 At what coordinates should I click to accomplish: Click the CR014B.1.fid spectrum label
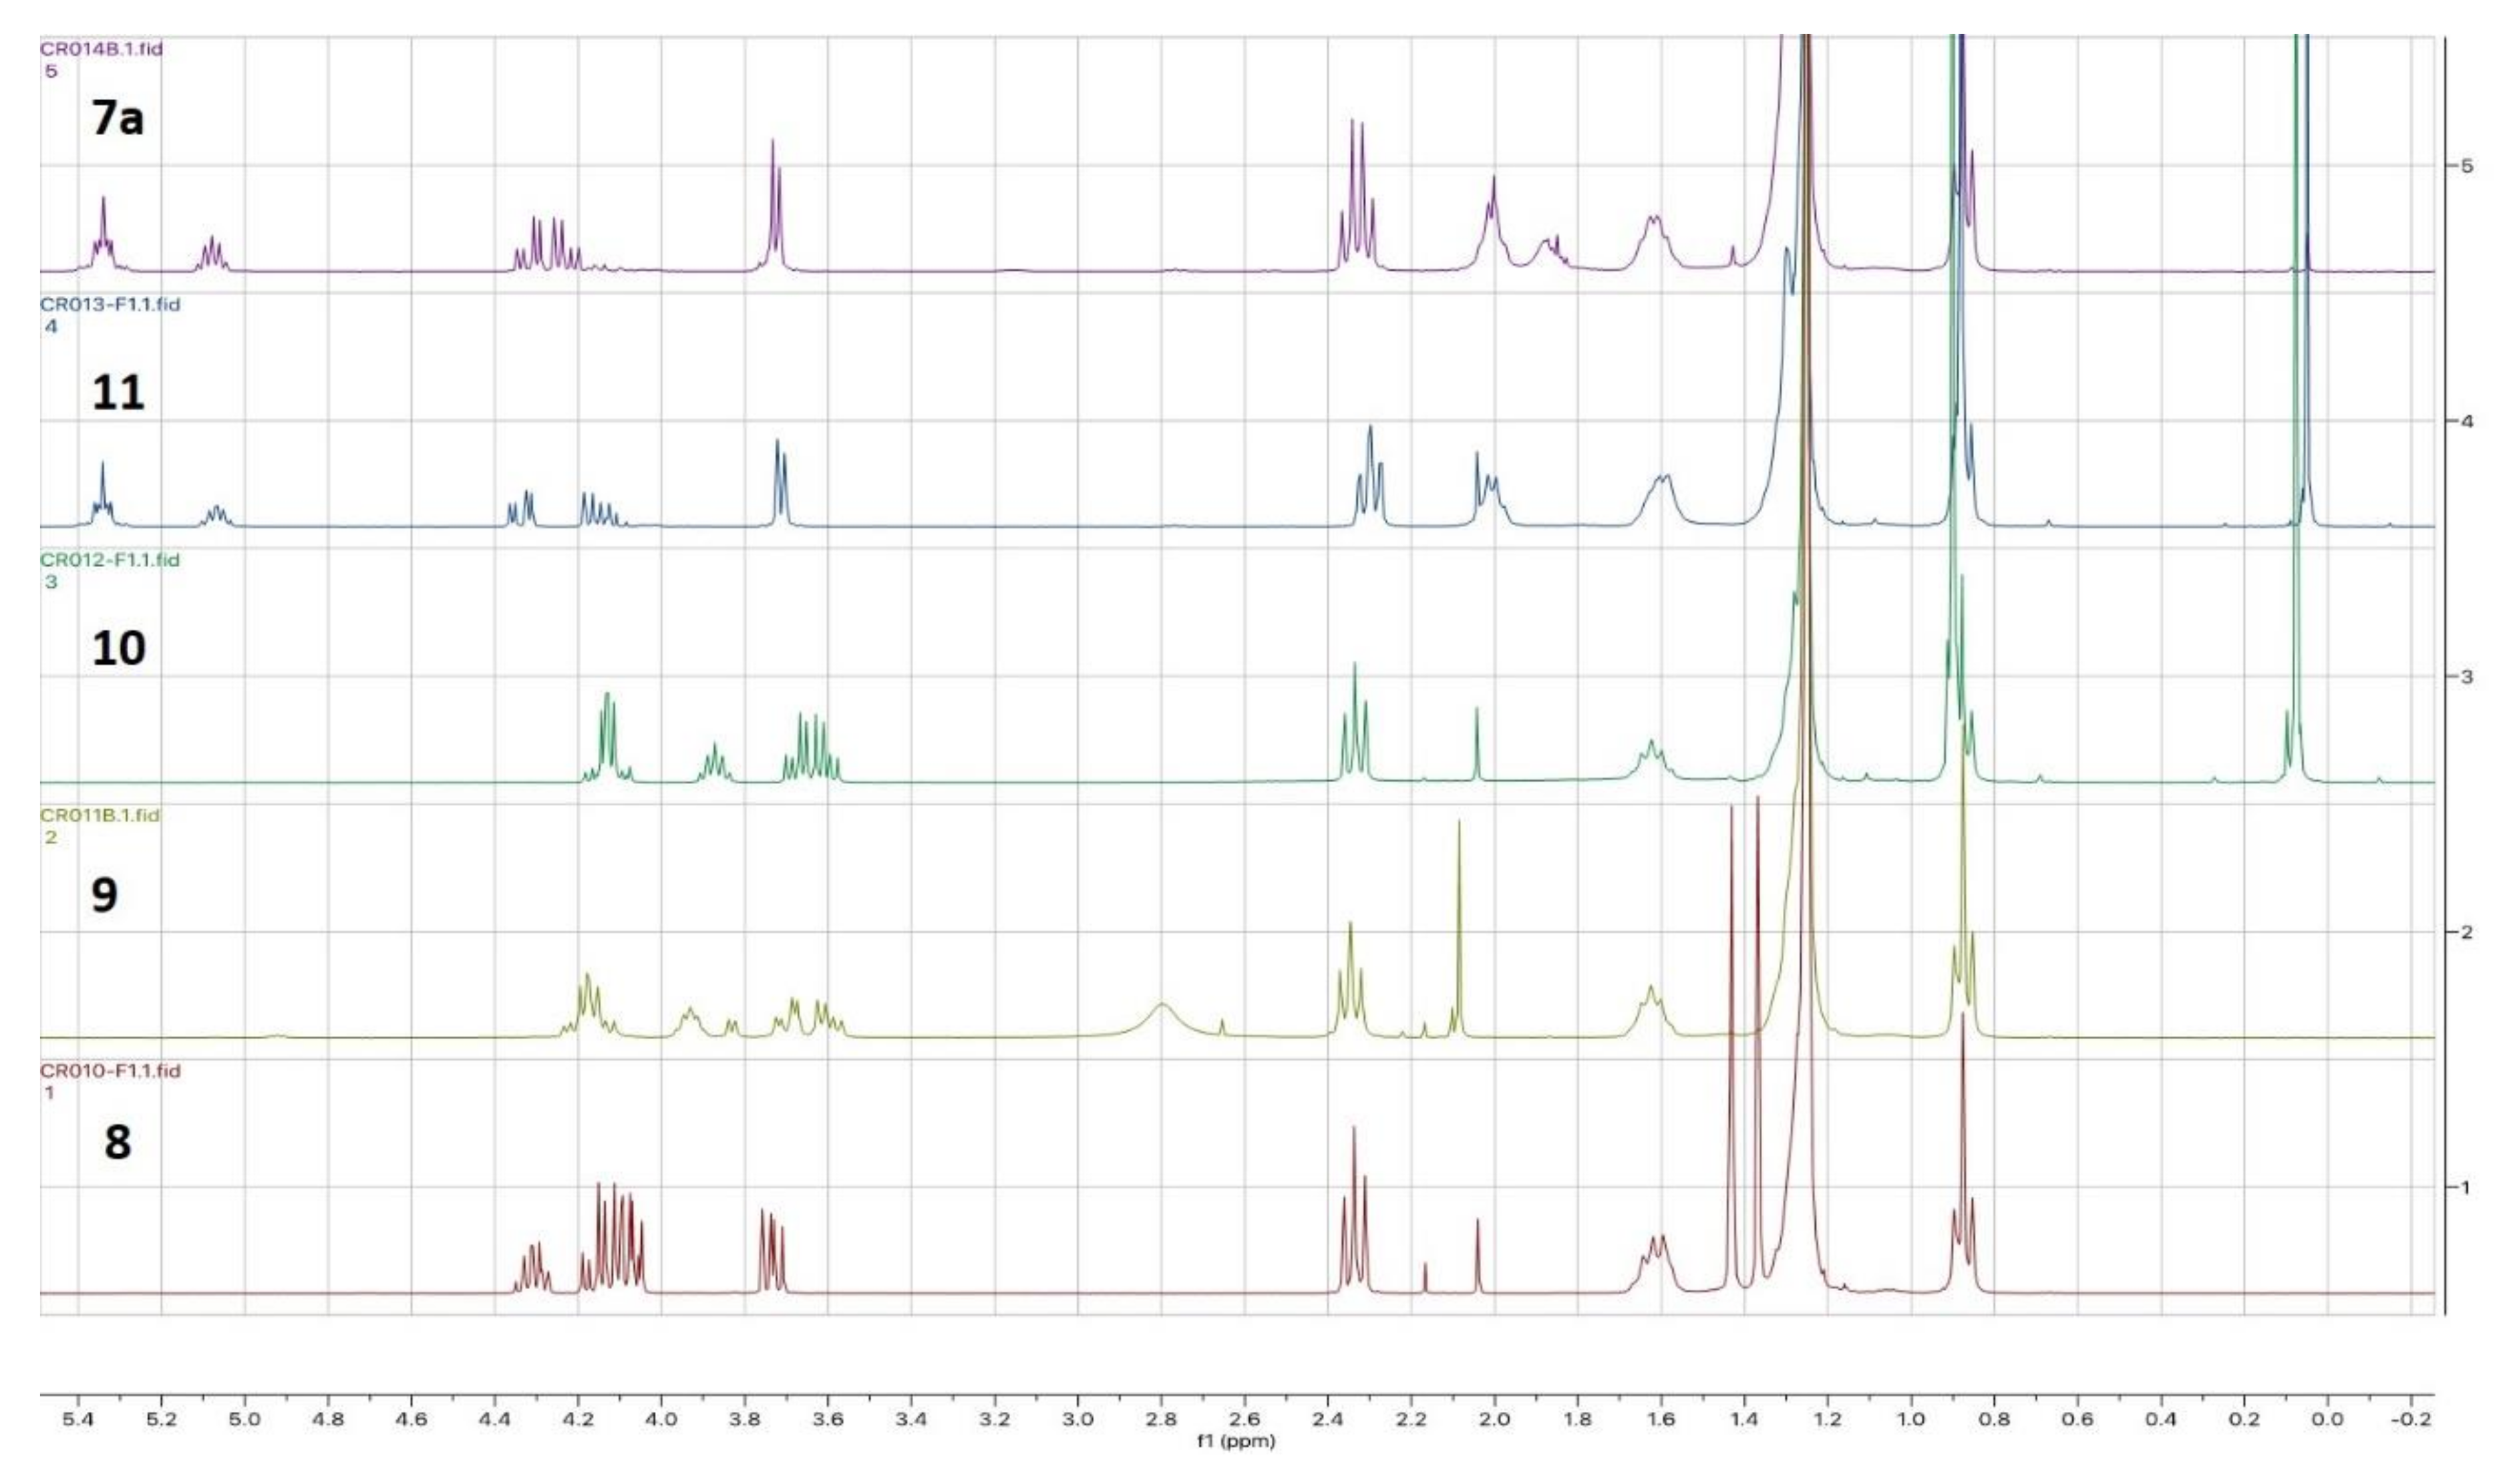click(100, 49)
